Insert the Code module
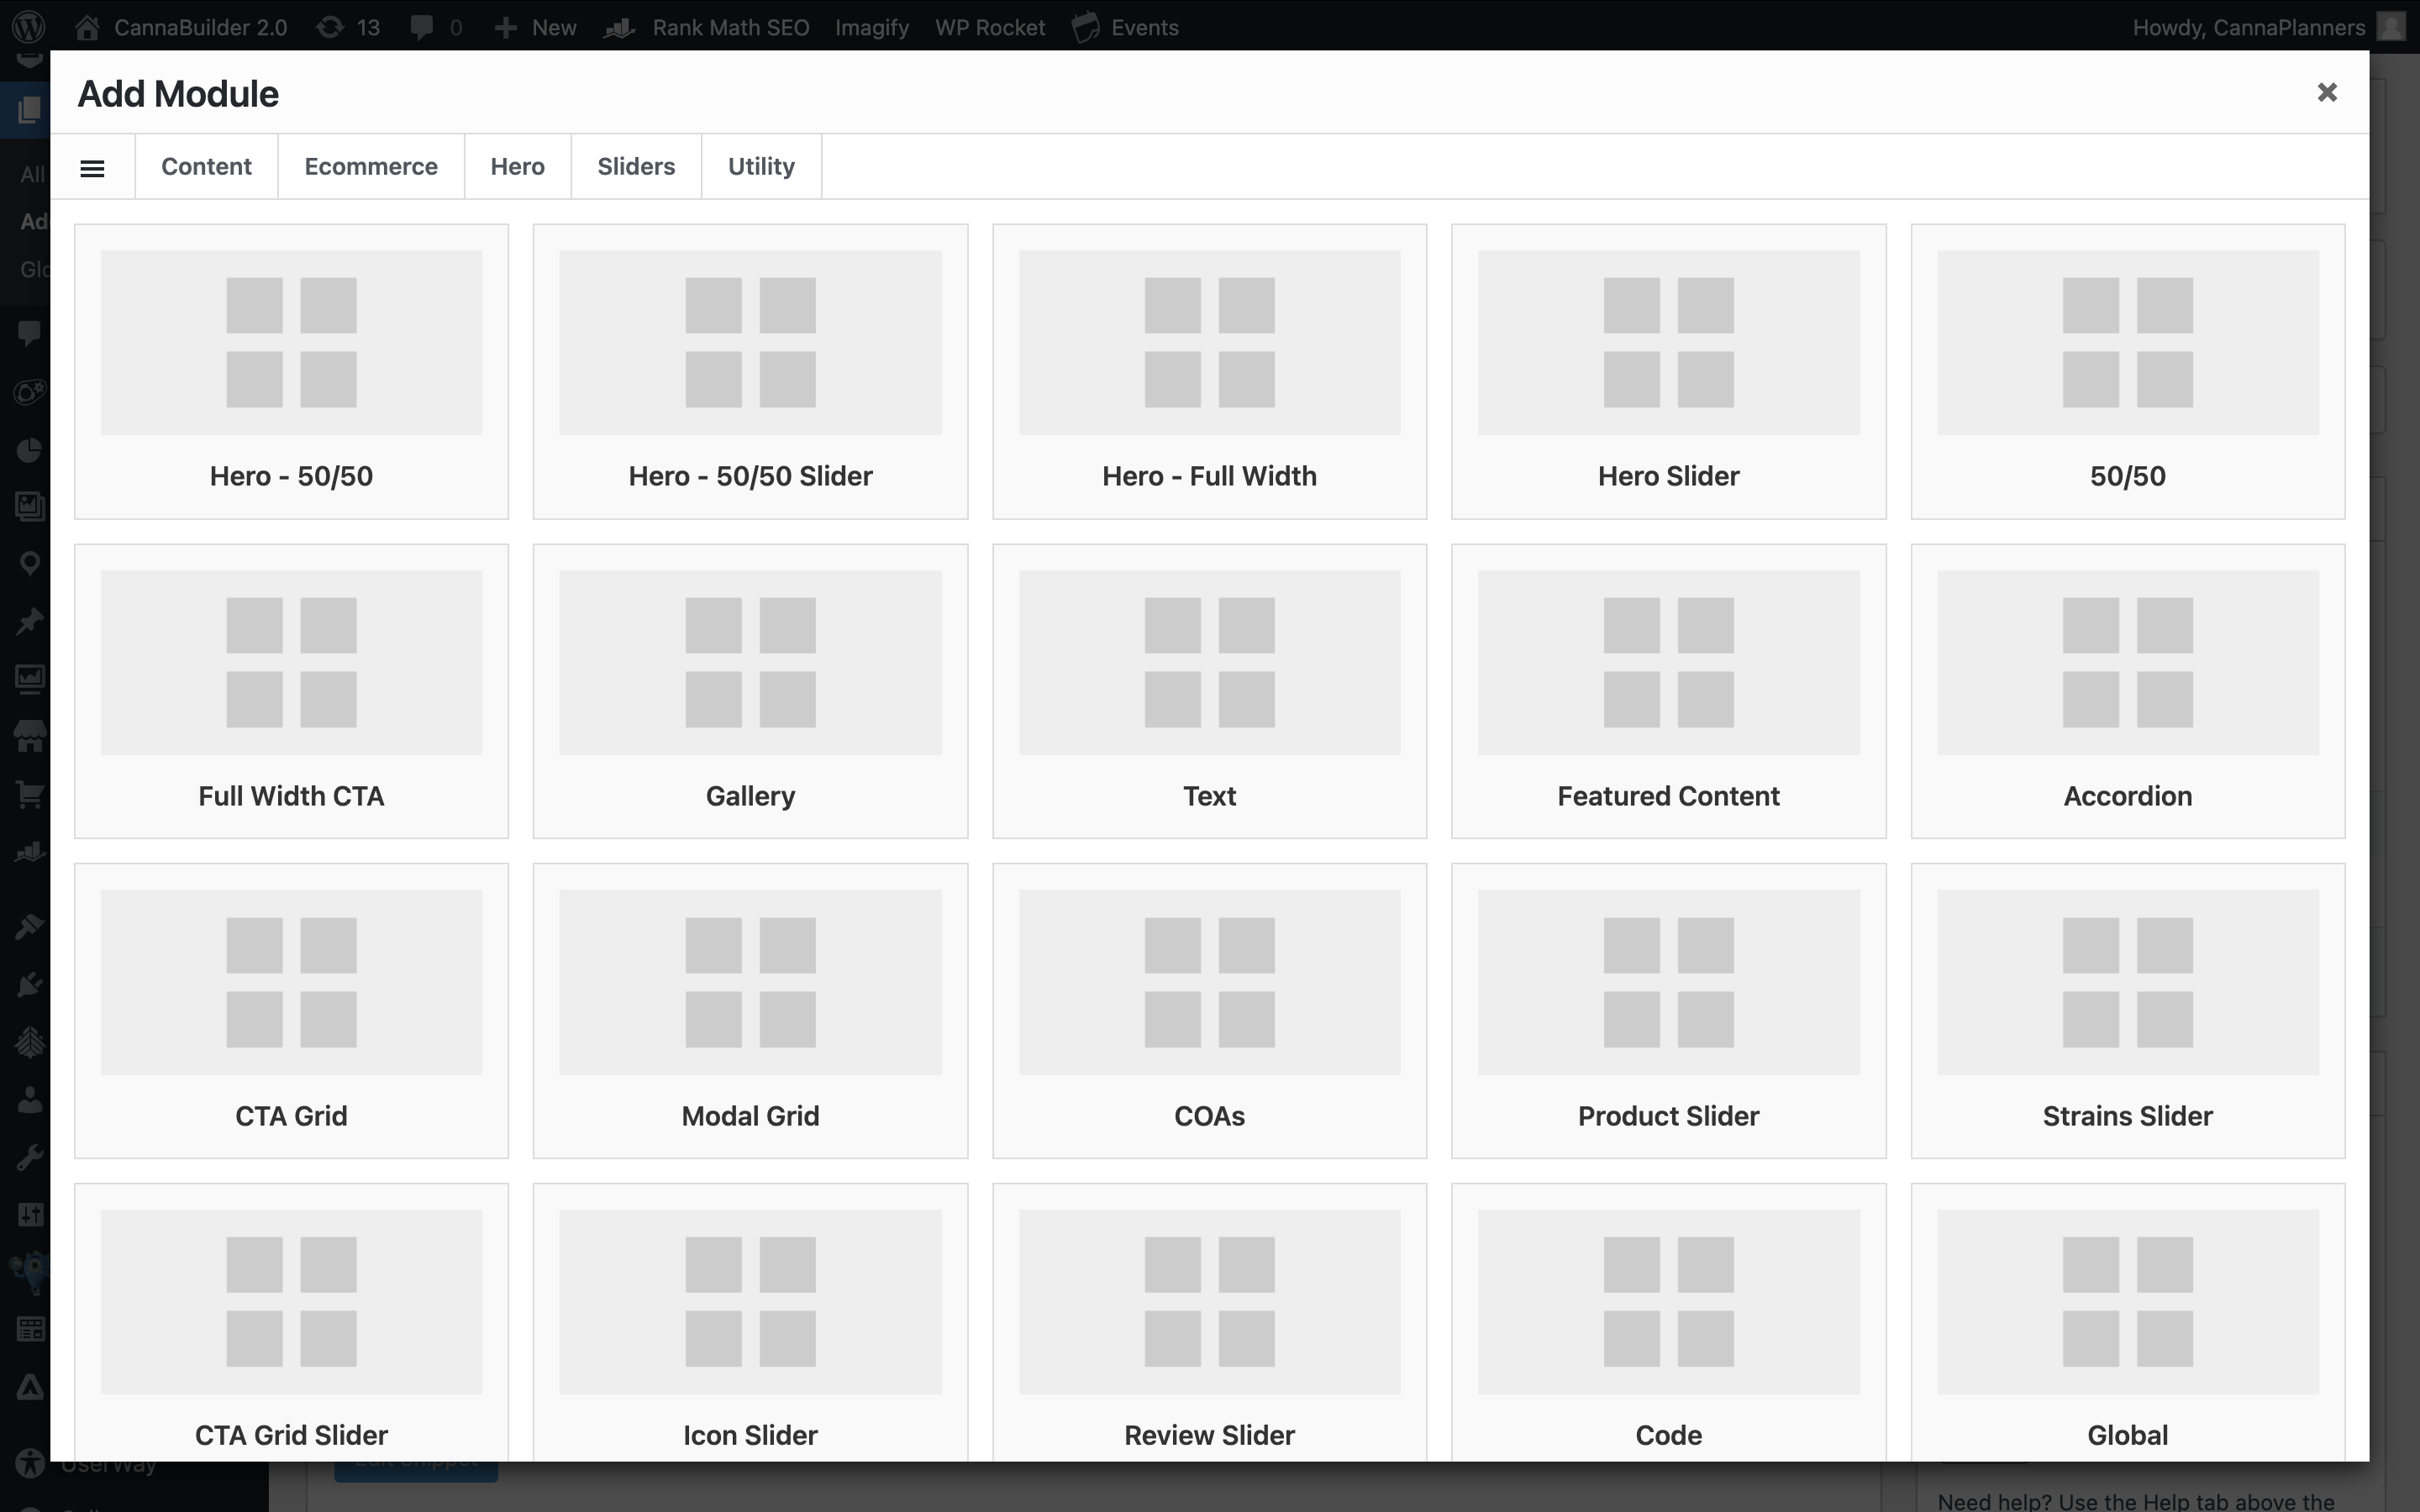Viewport: 2420px width, 1512px height. coord(1667,1320)
